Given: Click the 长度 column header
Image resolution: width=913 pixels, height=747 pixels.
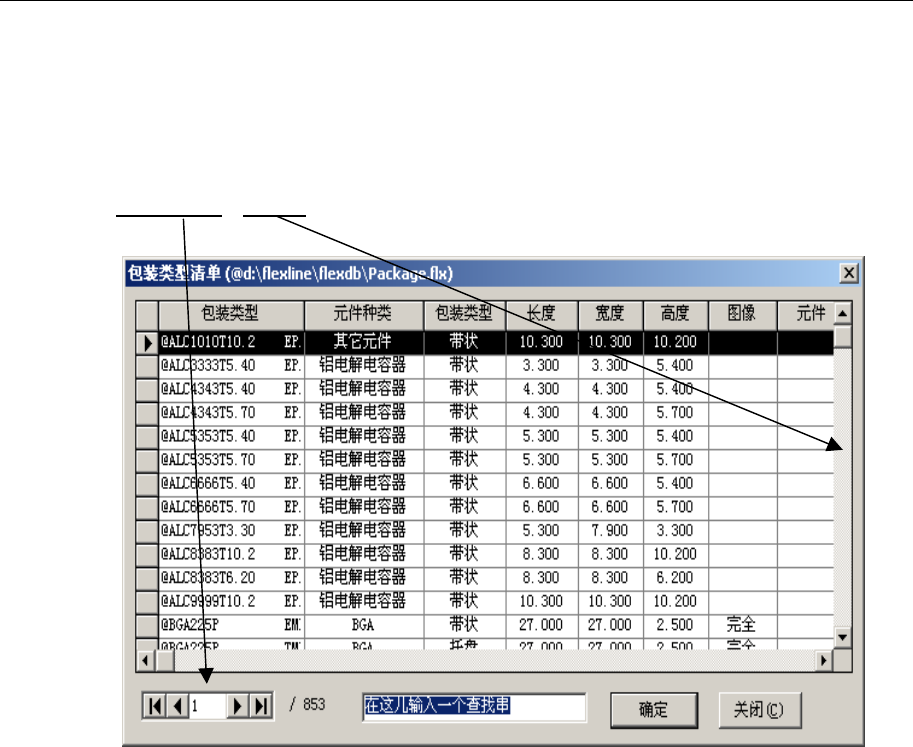Looking at the screenshot, I should (x=542, y=314).
